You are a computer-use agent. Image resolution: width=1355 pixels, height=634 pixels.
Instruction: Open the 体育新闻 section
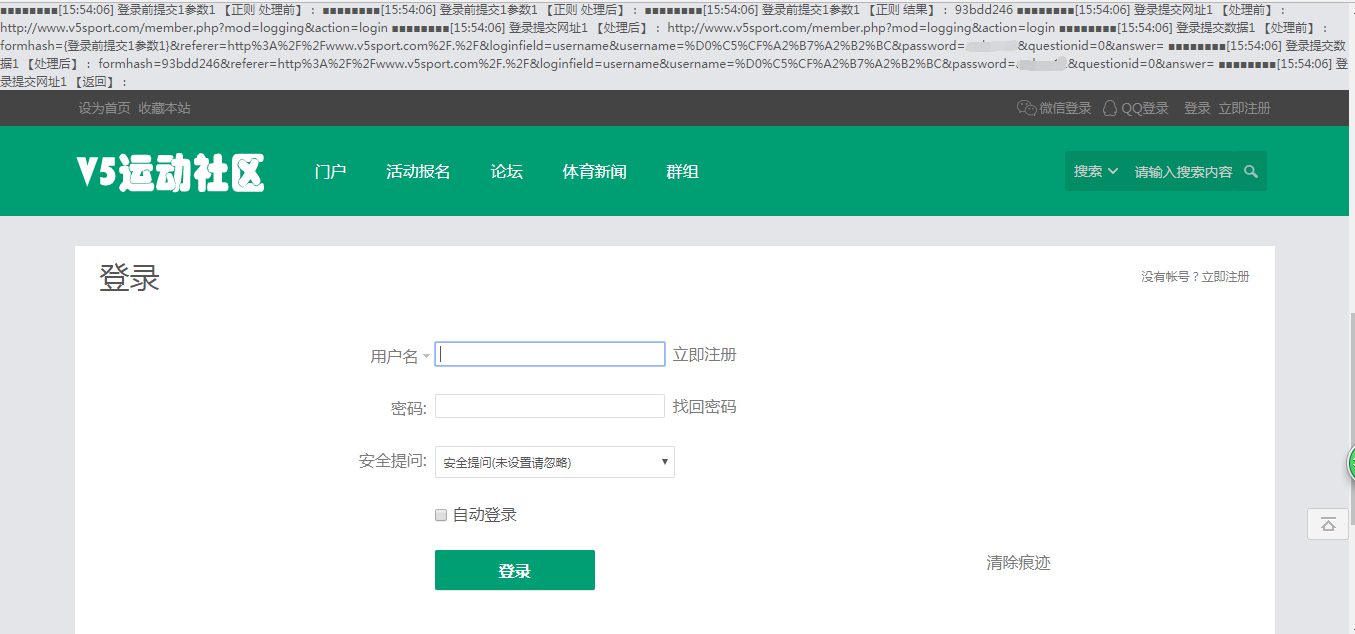[x=594, y=172]
